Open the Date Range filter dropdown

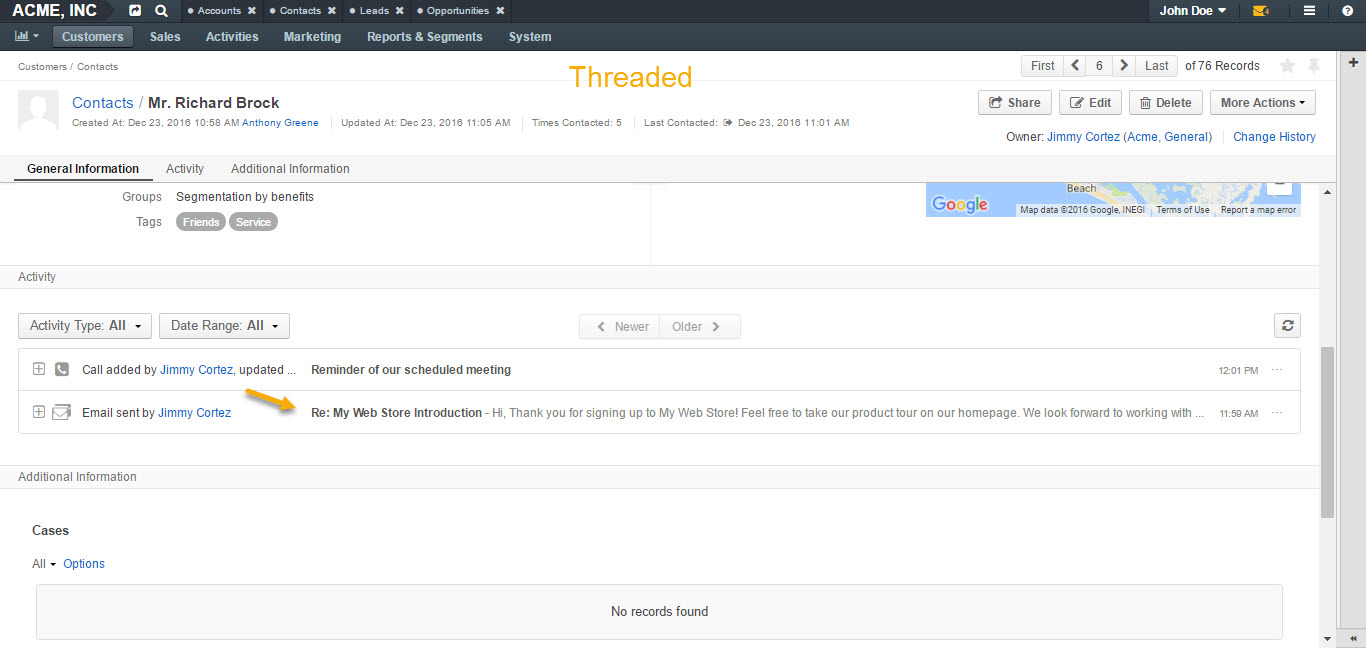tap(224, 326)
